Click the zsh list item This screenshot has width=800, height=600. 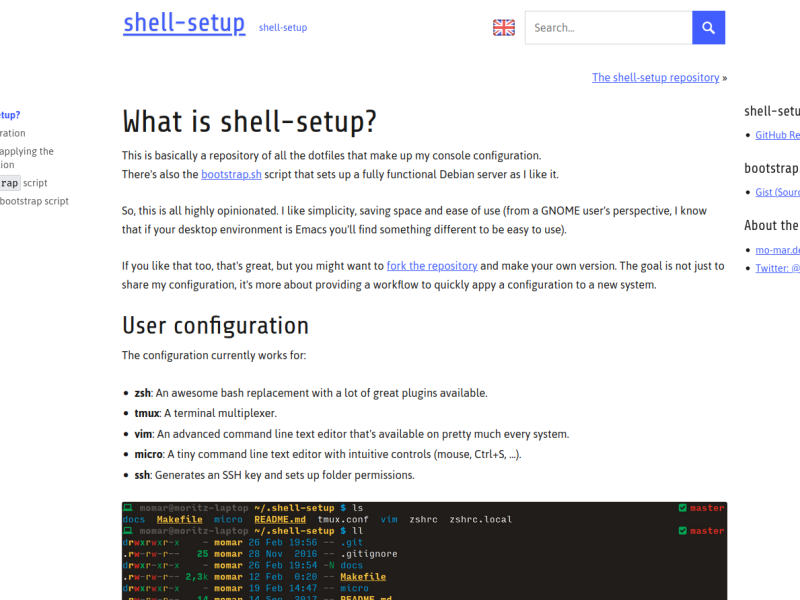[311, 393]
